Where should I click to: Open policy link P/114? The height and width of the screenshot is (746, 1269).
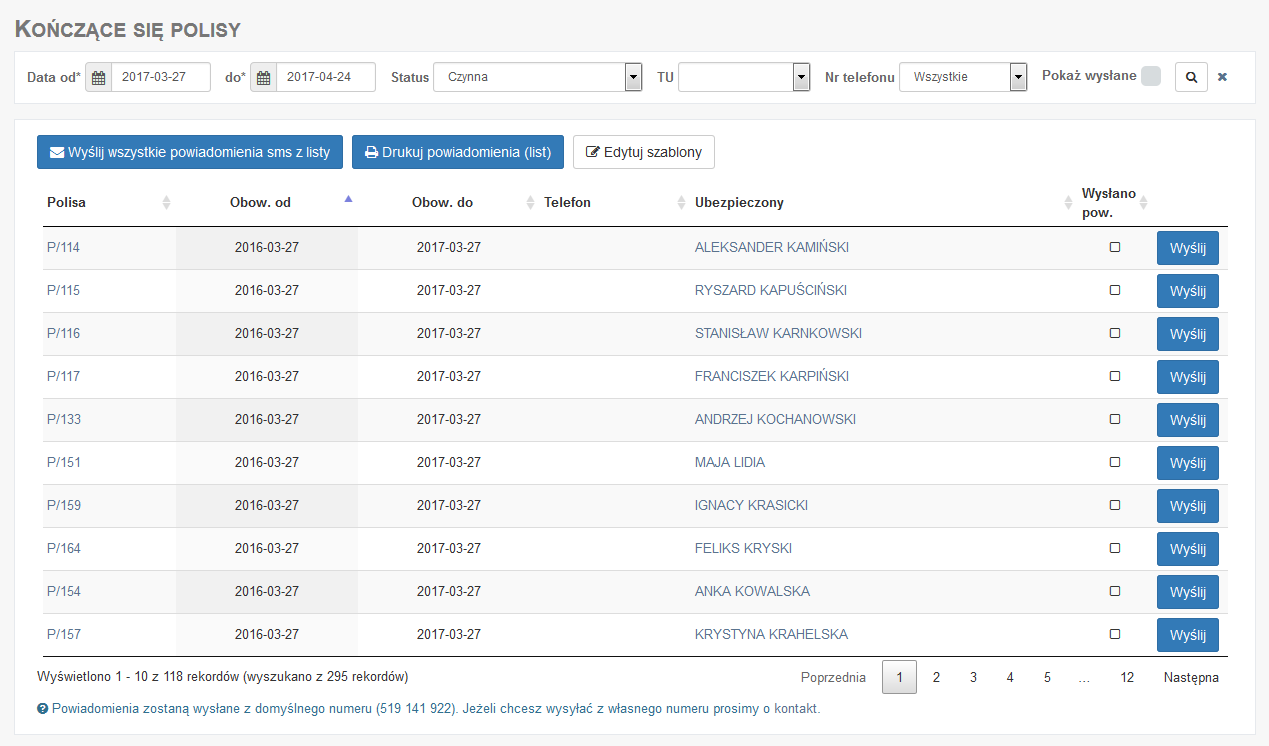point(63,247)
